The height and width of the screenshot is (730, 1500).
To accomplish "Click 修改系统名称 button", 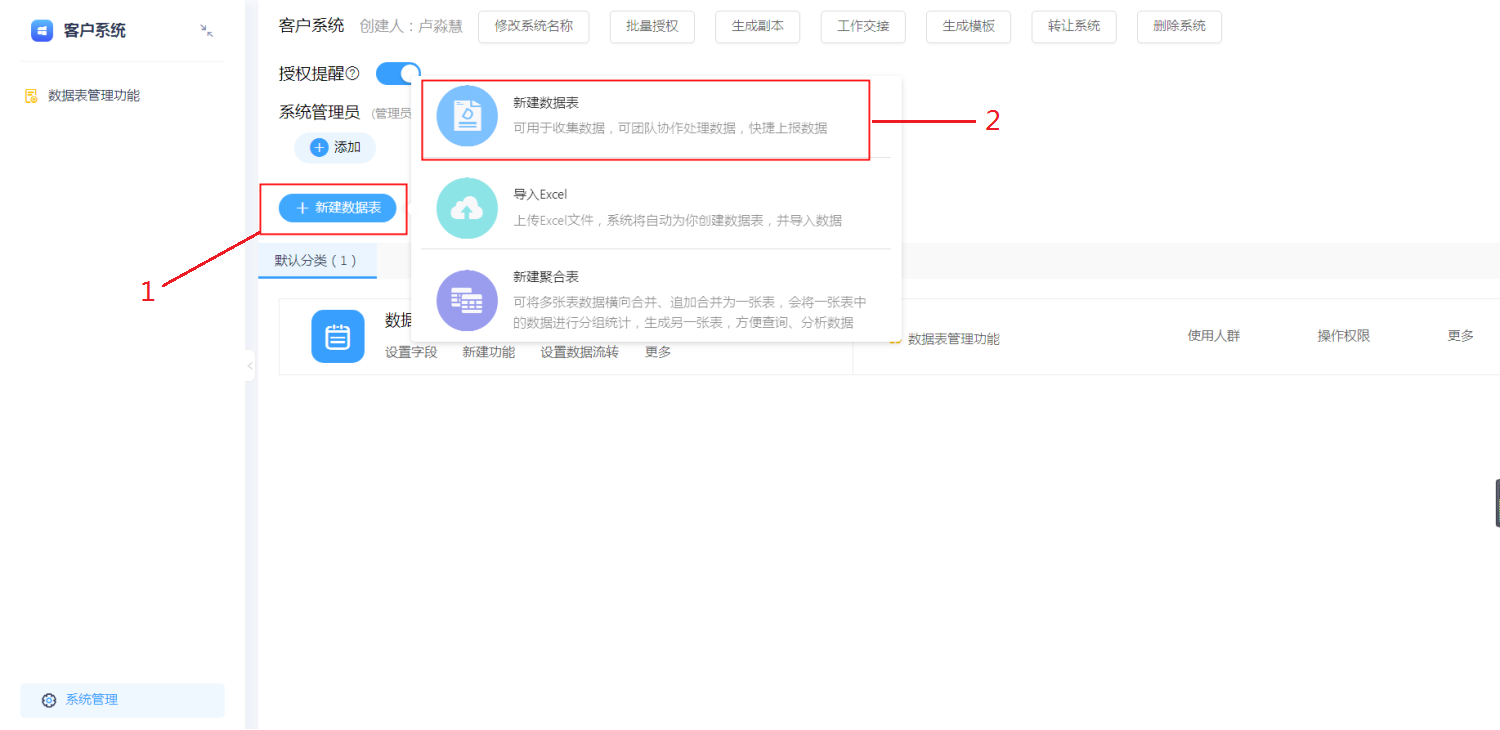I will coord(534,26).
